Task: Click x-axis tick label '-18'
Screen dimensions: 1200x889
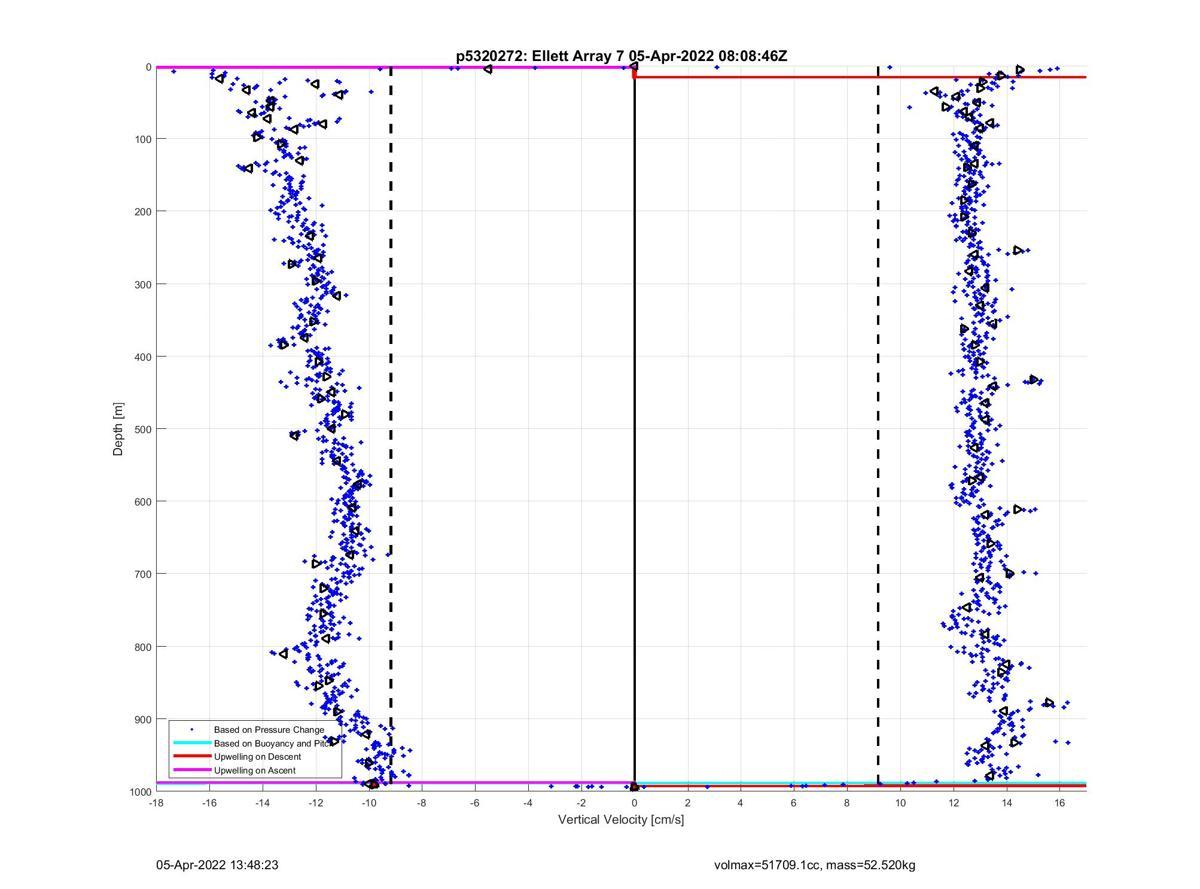Action: pos(156,802)
